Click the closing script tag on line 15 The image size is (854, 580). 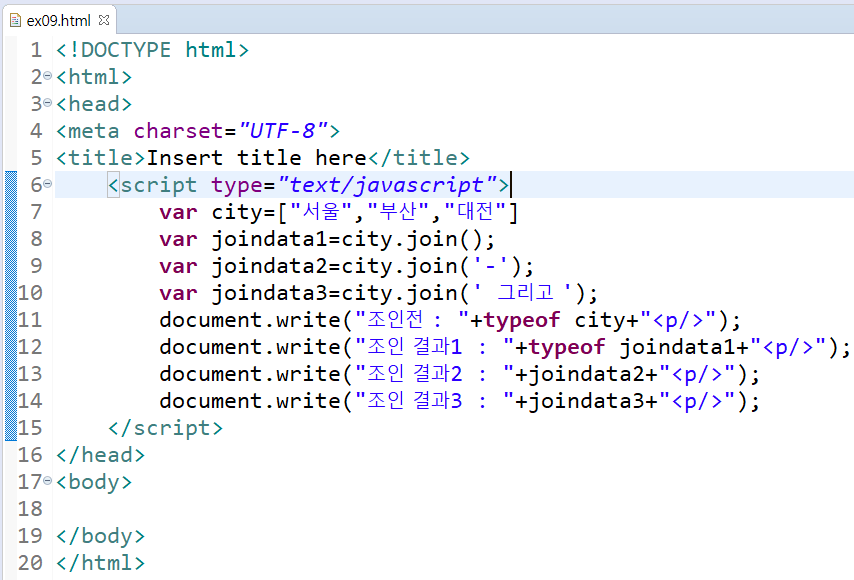click(x=166, y=428)
